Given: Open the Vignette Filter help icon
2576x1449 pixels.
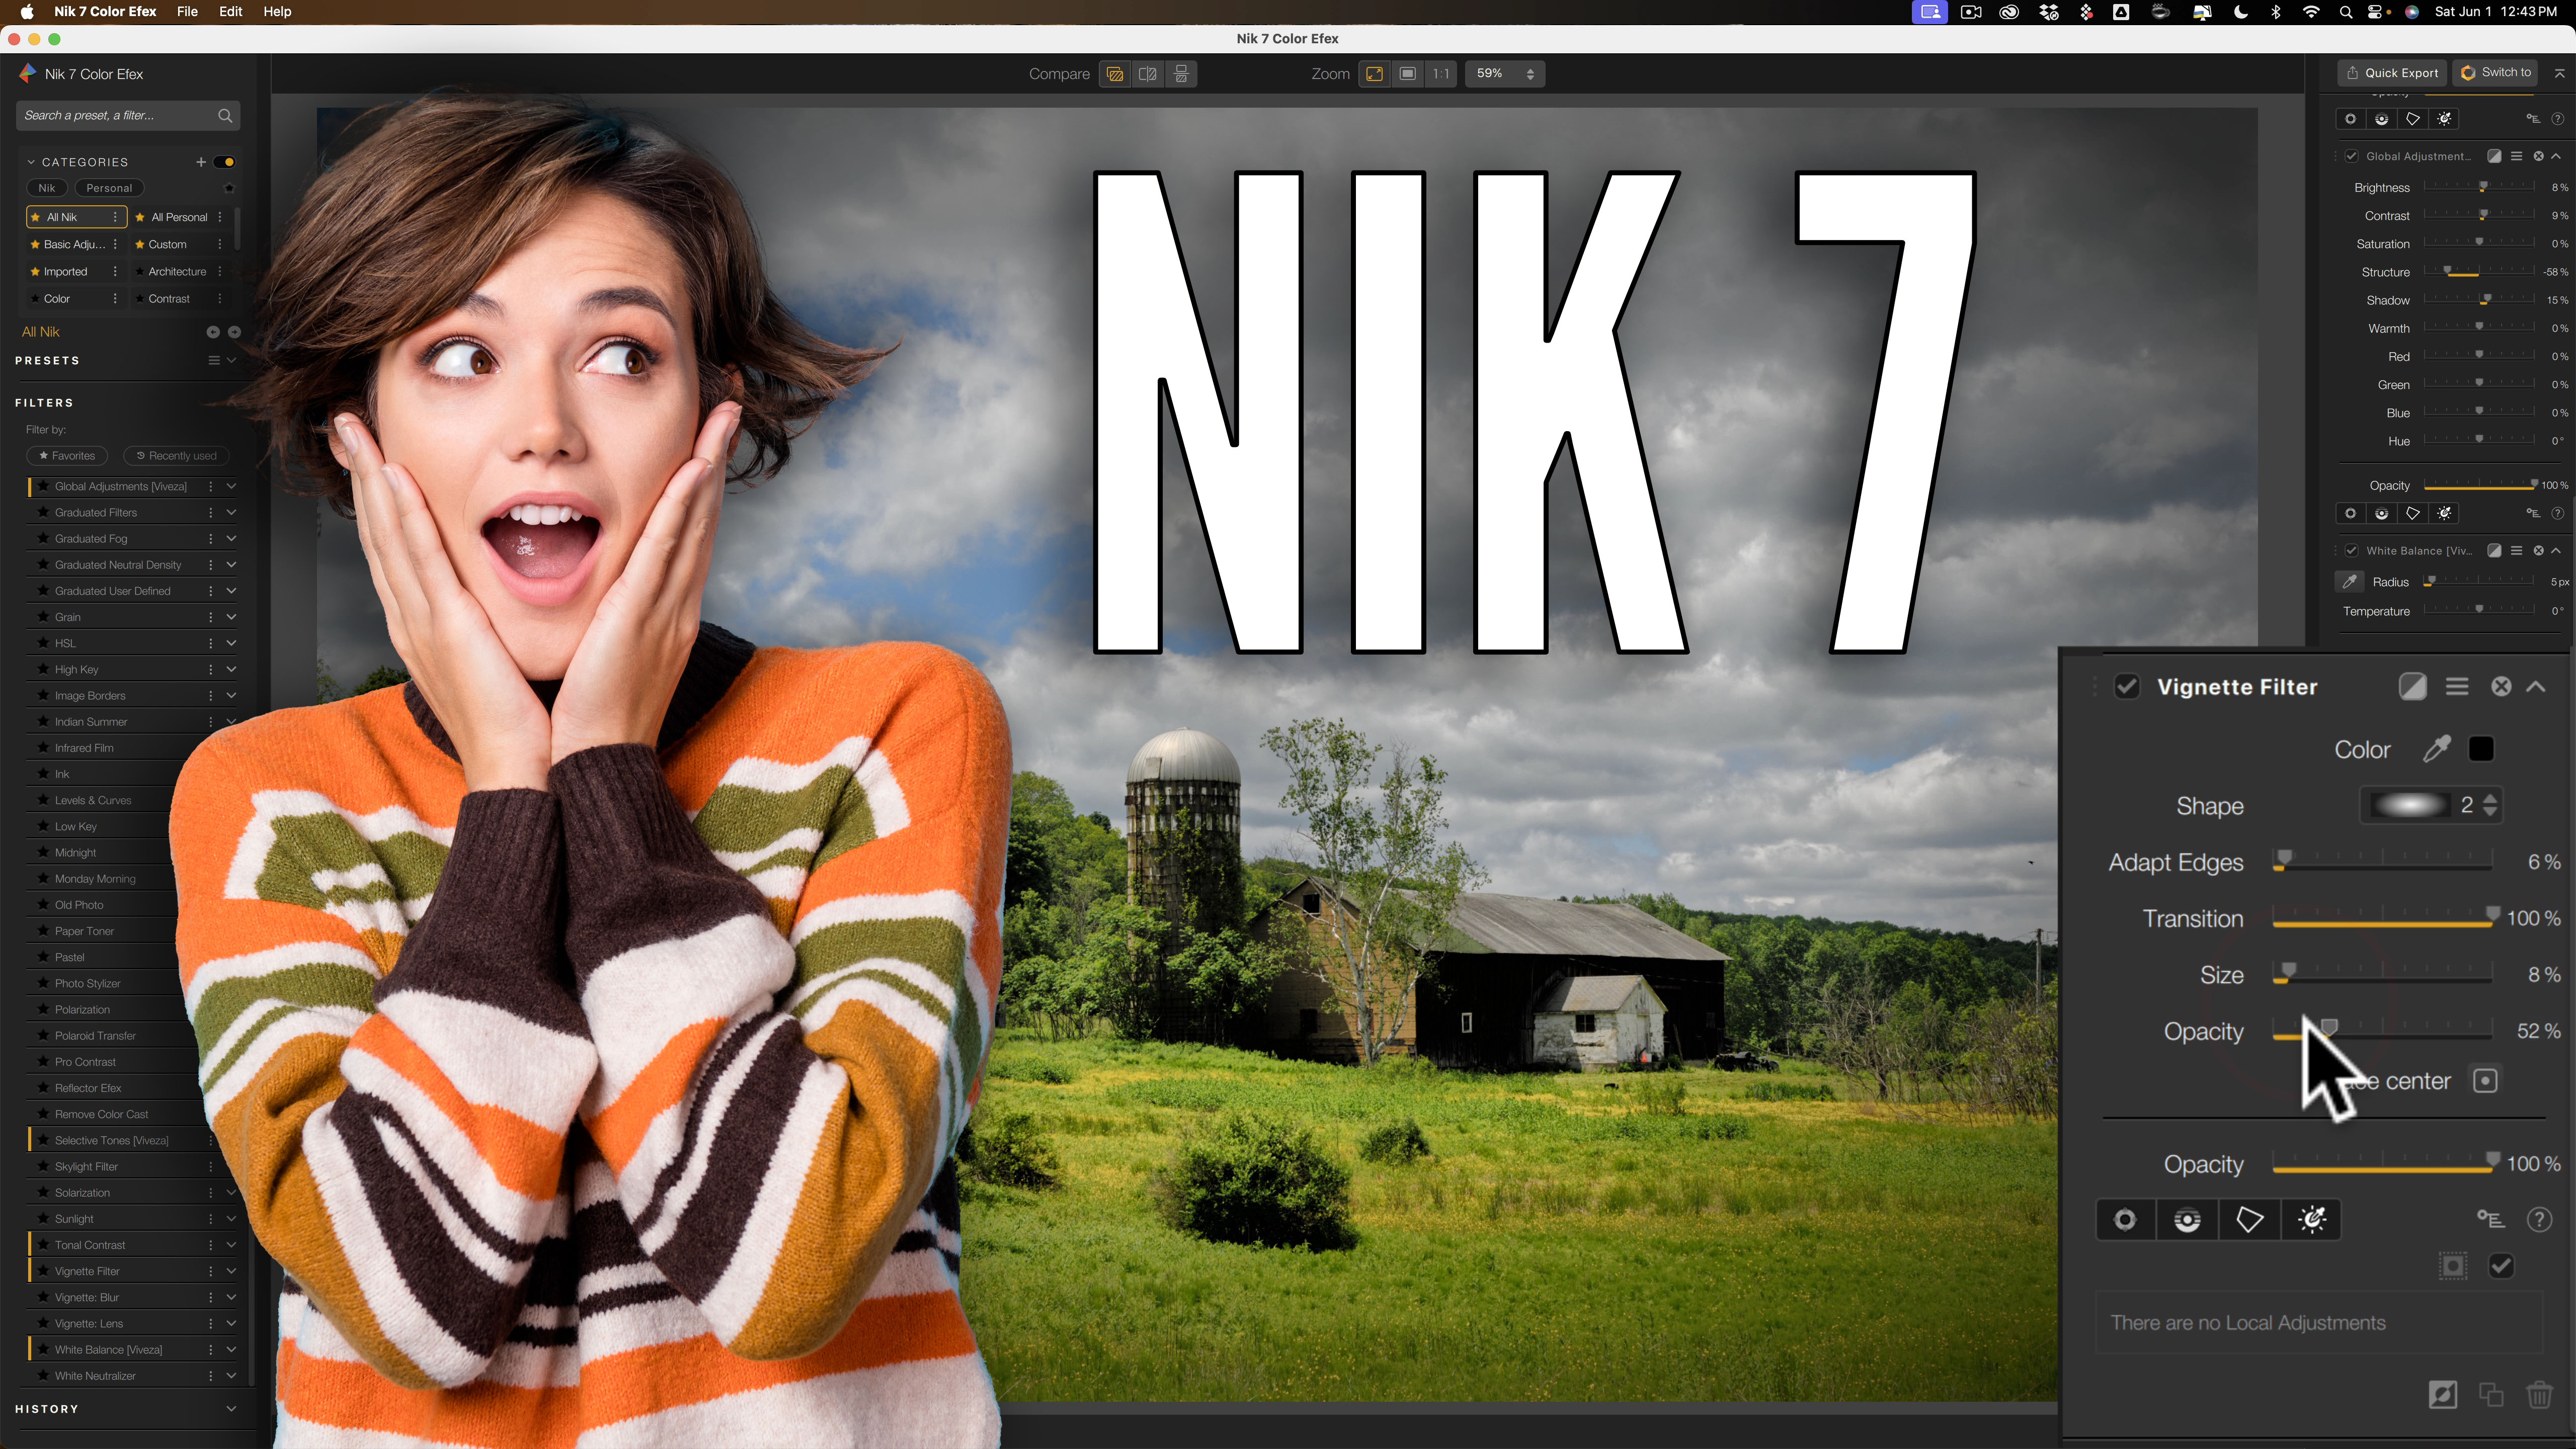Looking at the screenshot, I should 2539,1219.
